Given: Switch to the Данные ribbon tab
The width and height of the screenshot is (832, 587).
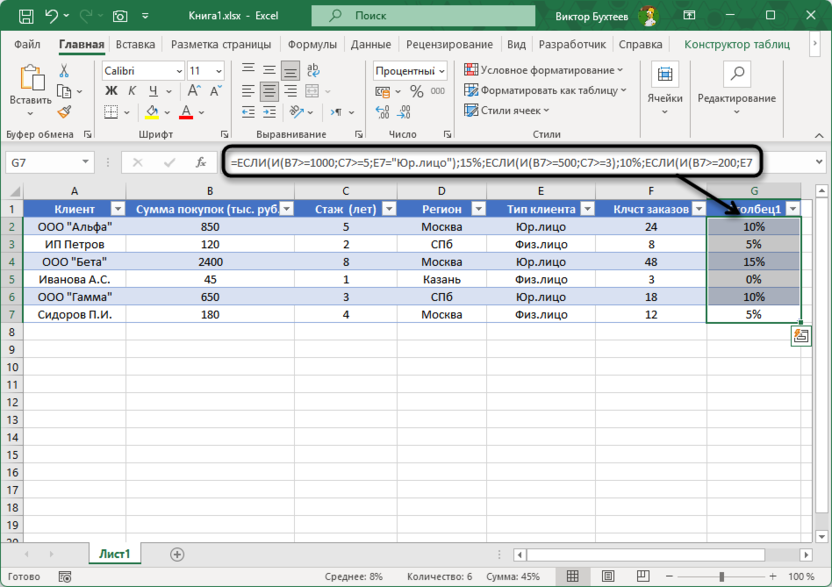Looking at the screenshot, I should pyautogui.click(x=371, y=45).
